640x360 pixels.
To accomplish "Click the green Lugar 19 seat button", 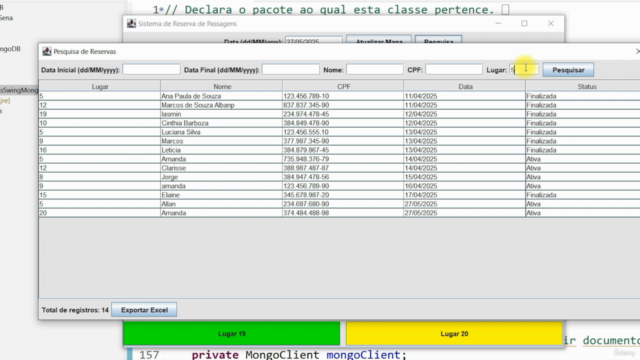I will pyautogui.click(x=231, y=333).
